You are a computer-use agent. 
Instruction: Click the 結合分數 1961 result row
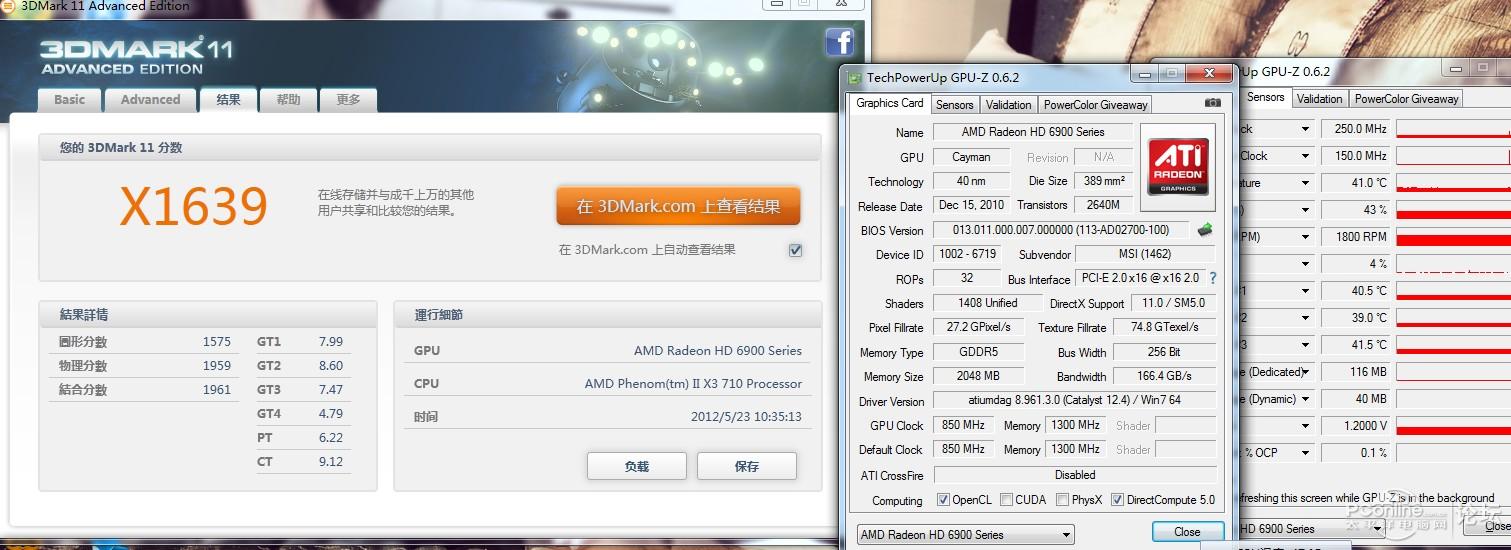[x=145, y=390]
